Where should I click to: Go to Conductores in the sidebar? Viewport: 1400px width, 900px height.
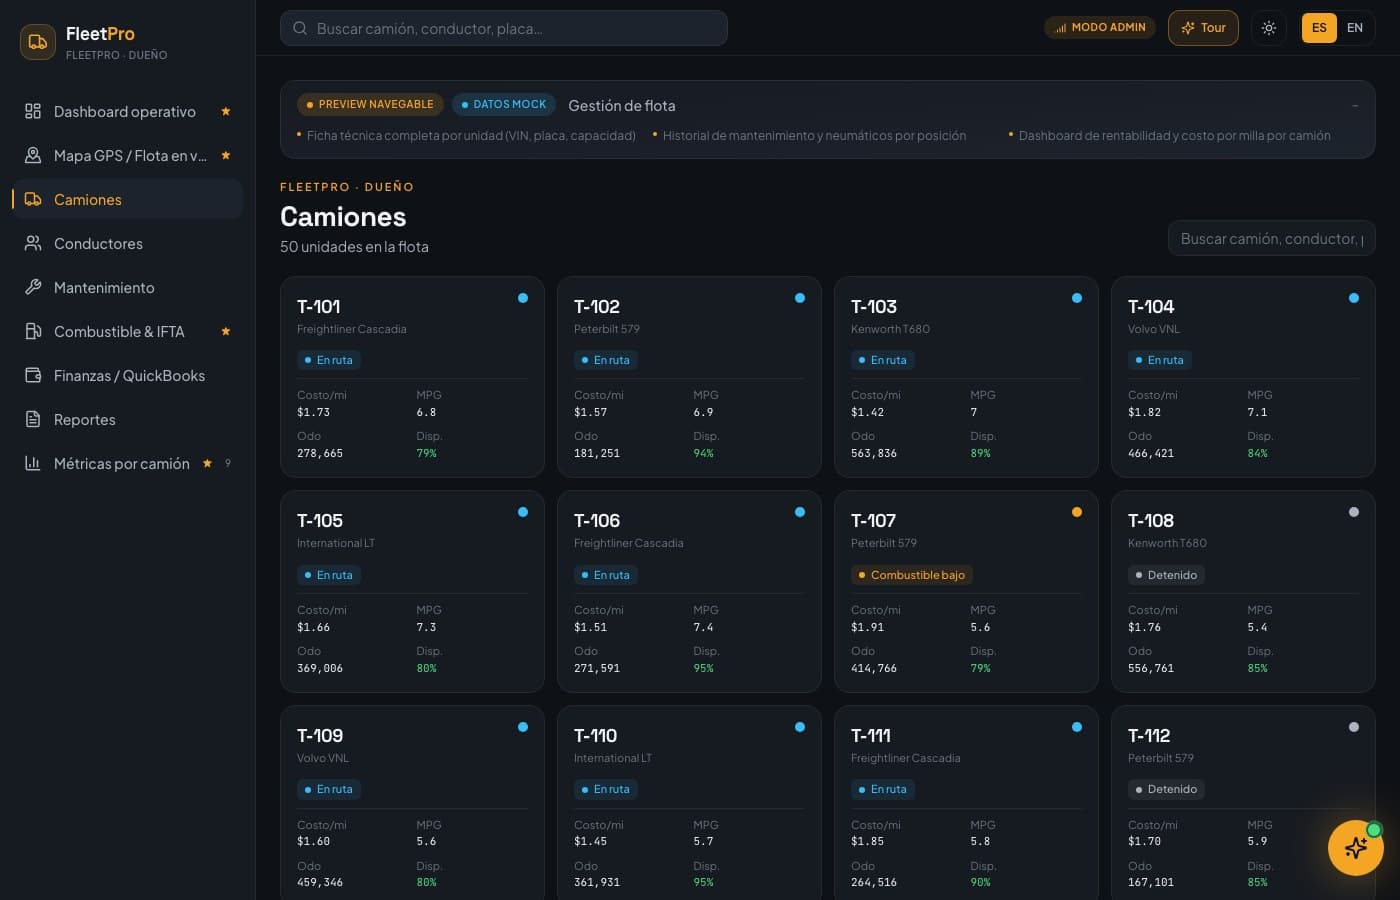click(127, 243)
